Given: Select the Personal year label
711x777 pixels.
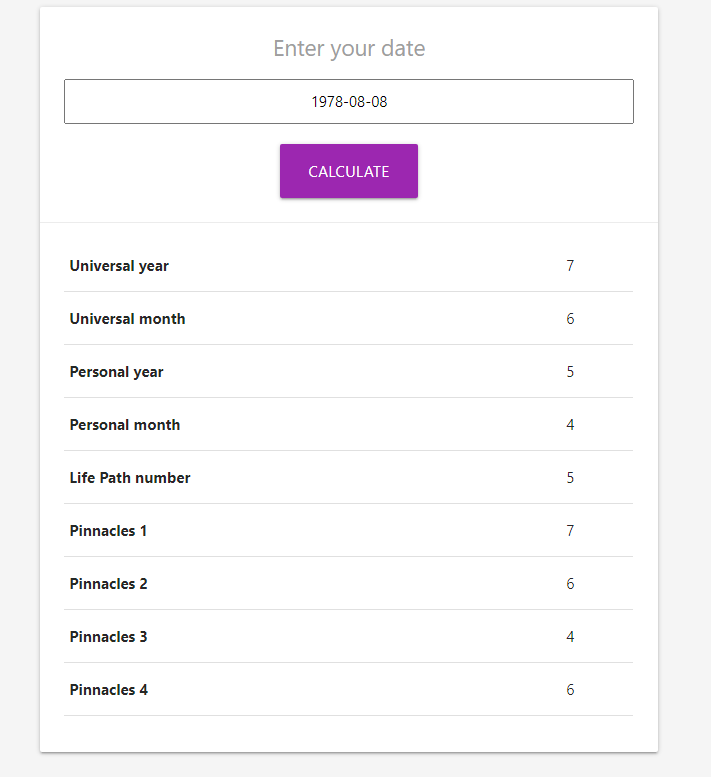Looking at the screenshot, I should [x=116, y=372].
